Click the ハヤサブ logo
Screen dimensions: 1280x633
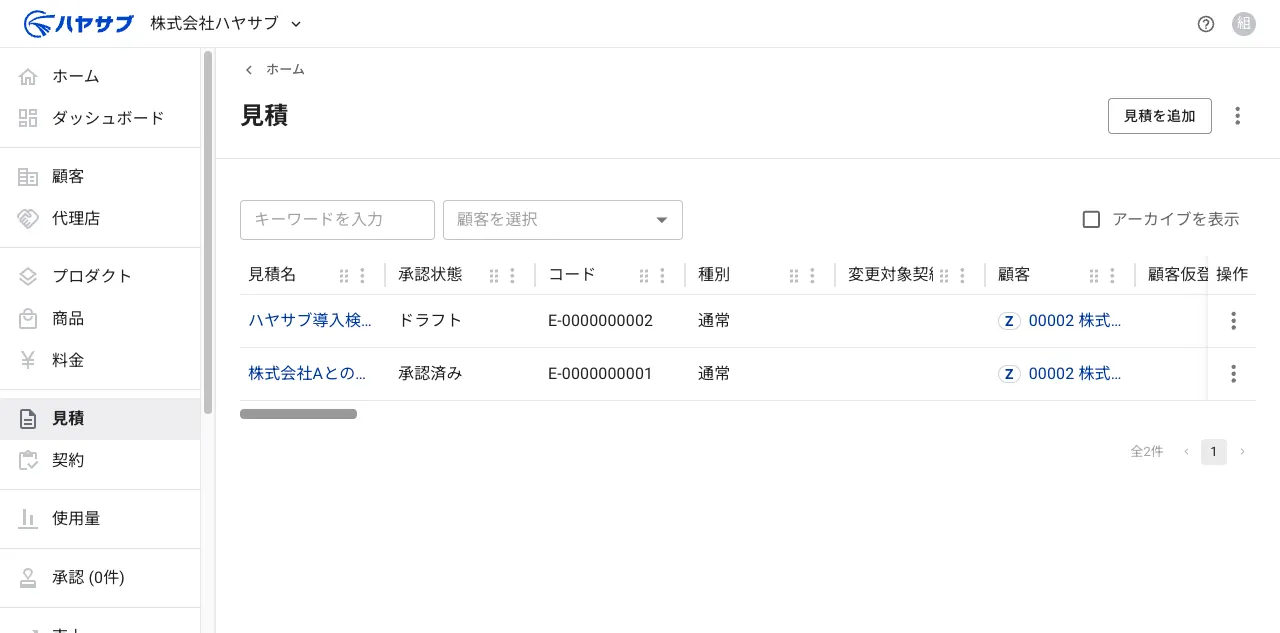pos(78,23)
